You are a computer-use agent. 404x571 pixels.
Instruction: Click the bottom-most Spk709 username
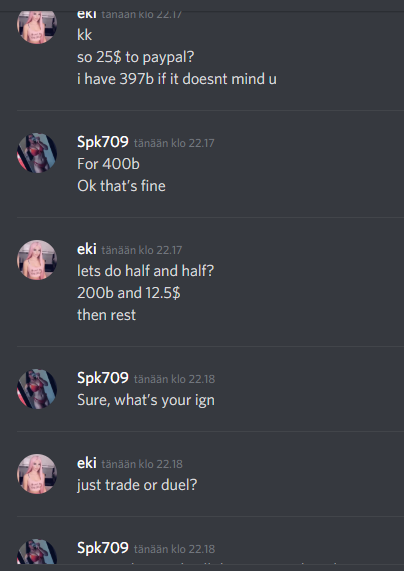point(103,548)
